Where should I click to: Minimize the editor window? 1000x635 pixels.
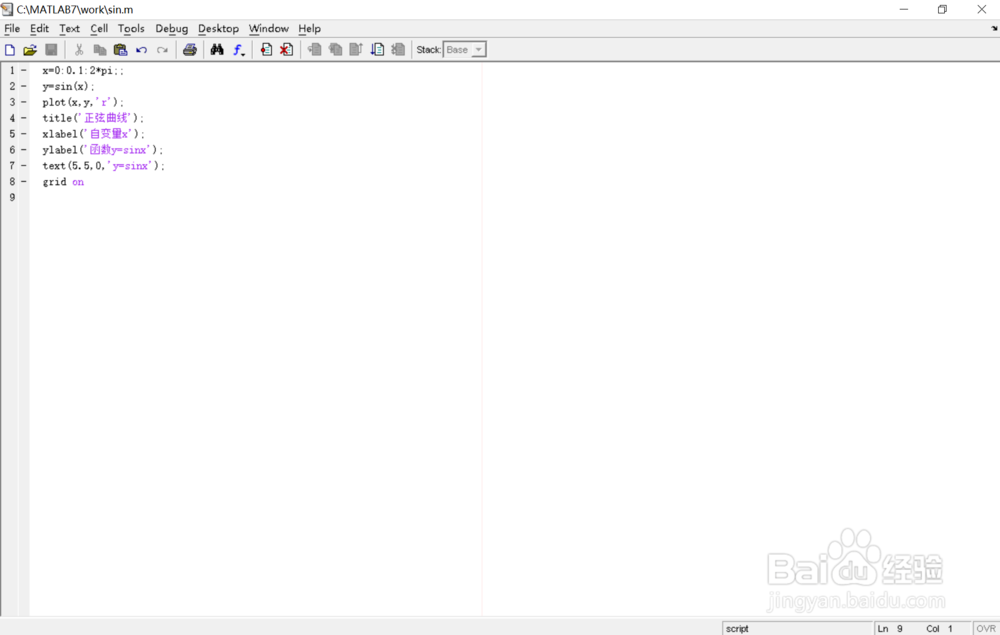(x=904, y=10)
